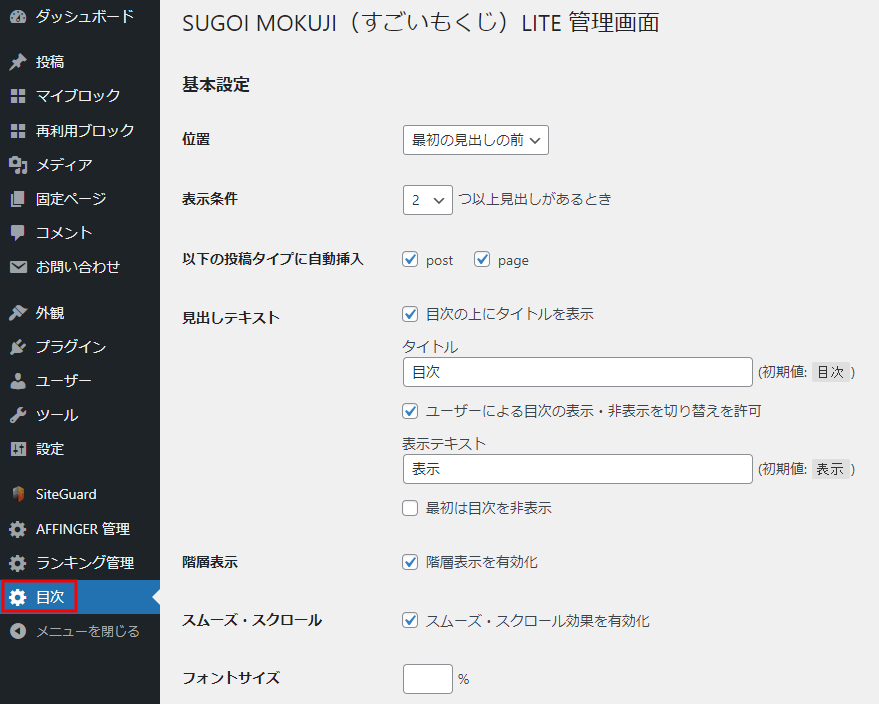
Task: Click the フォントサイズ percentage input box
Action: (428, 679)
